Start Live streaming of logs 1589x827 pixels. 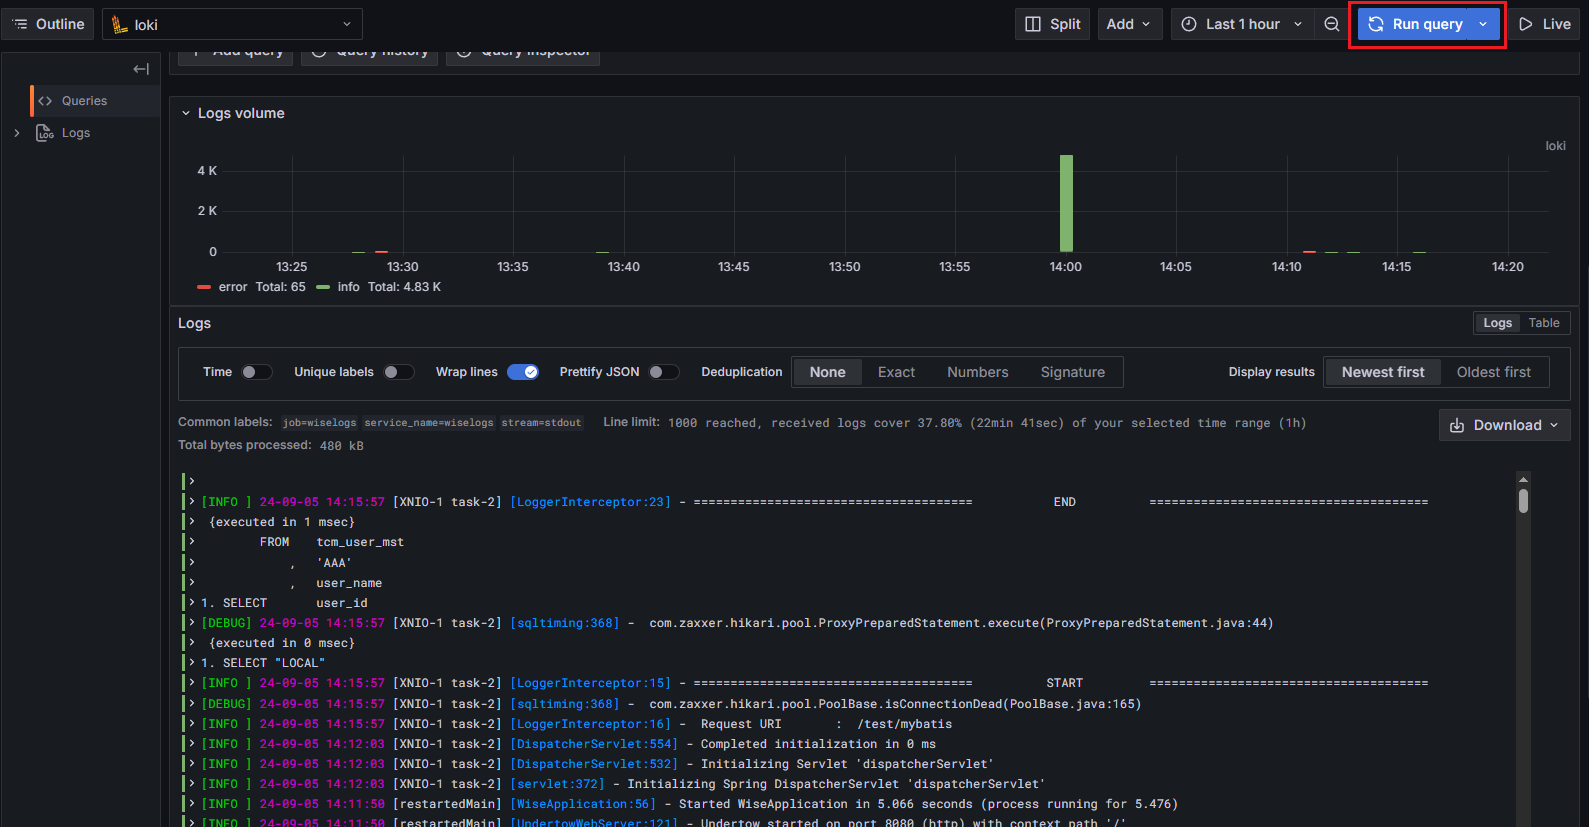(1545, 24)
